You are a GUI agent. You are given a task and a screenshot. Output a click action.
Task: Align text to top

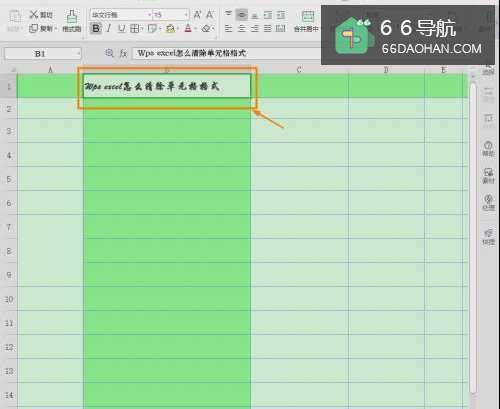pyautogui.click(x=228, y=14)
